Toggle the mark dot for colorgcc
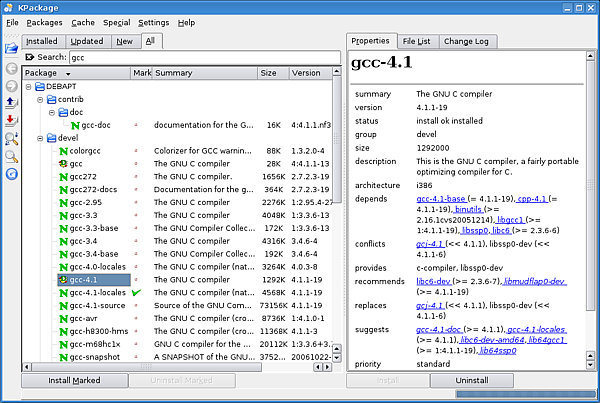This screenshot has width=600, height=403. tap(137, 150)
